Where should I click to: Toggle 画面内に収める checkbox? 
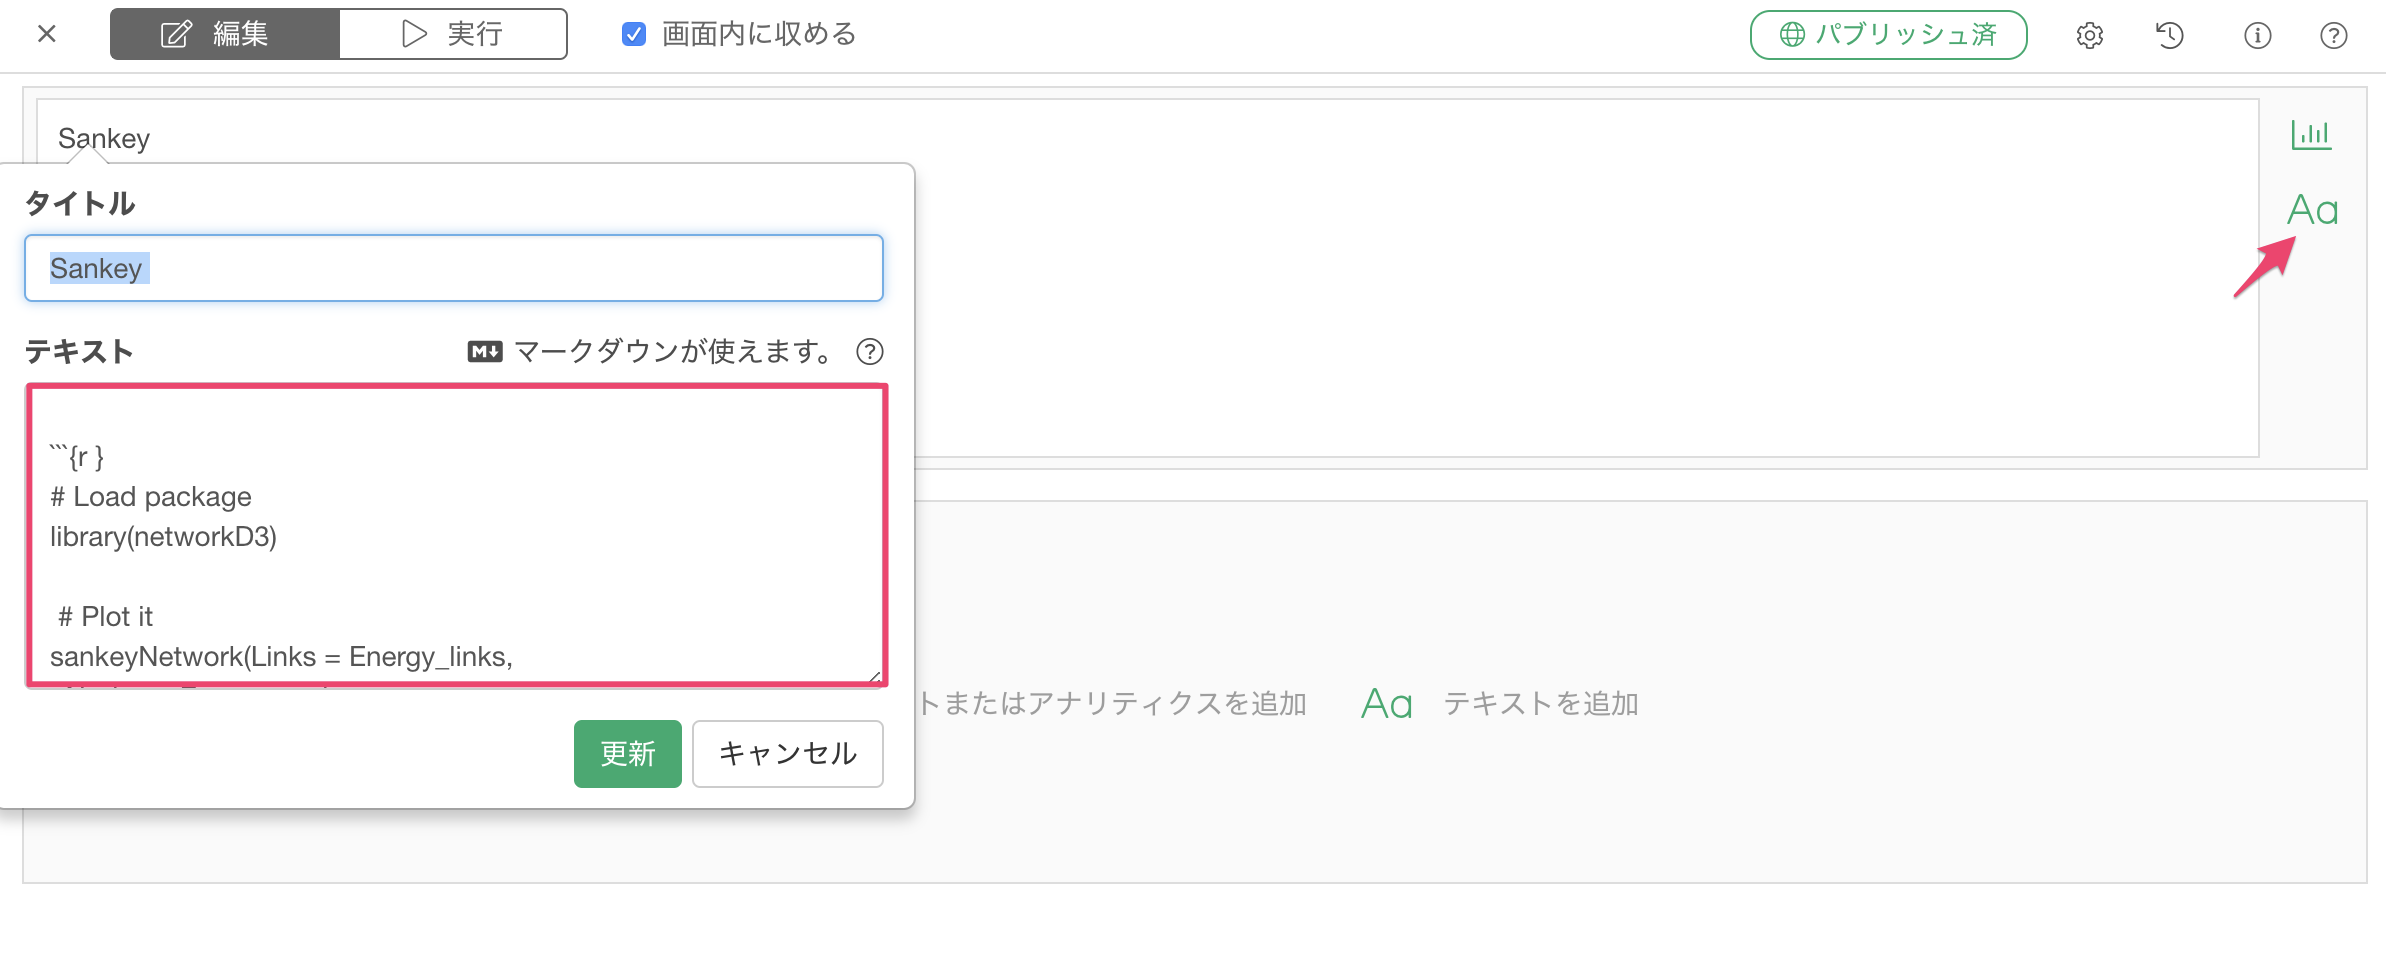coord(634,34)
